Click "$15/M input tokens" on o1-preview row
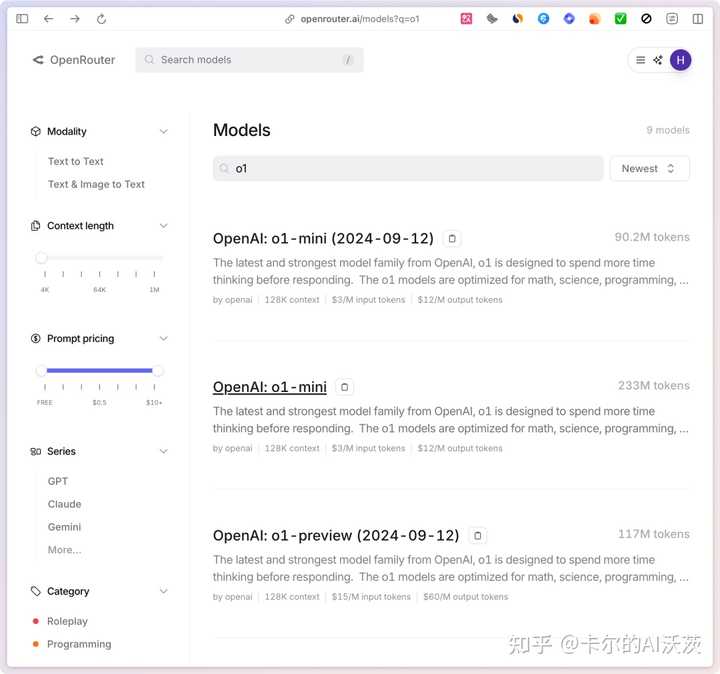 click(371, 597)
